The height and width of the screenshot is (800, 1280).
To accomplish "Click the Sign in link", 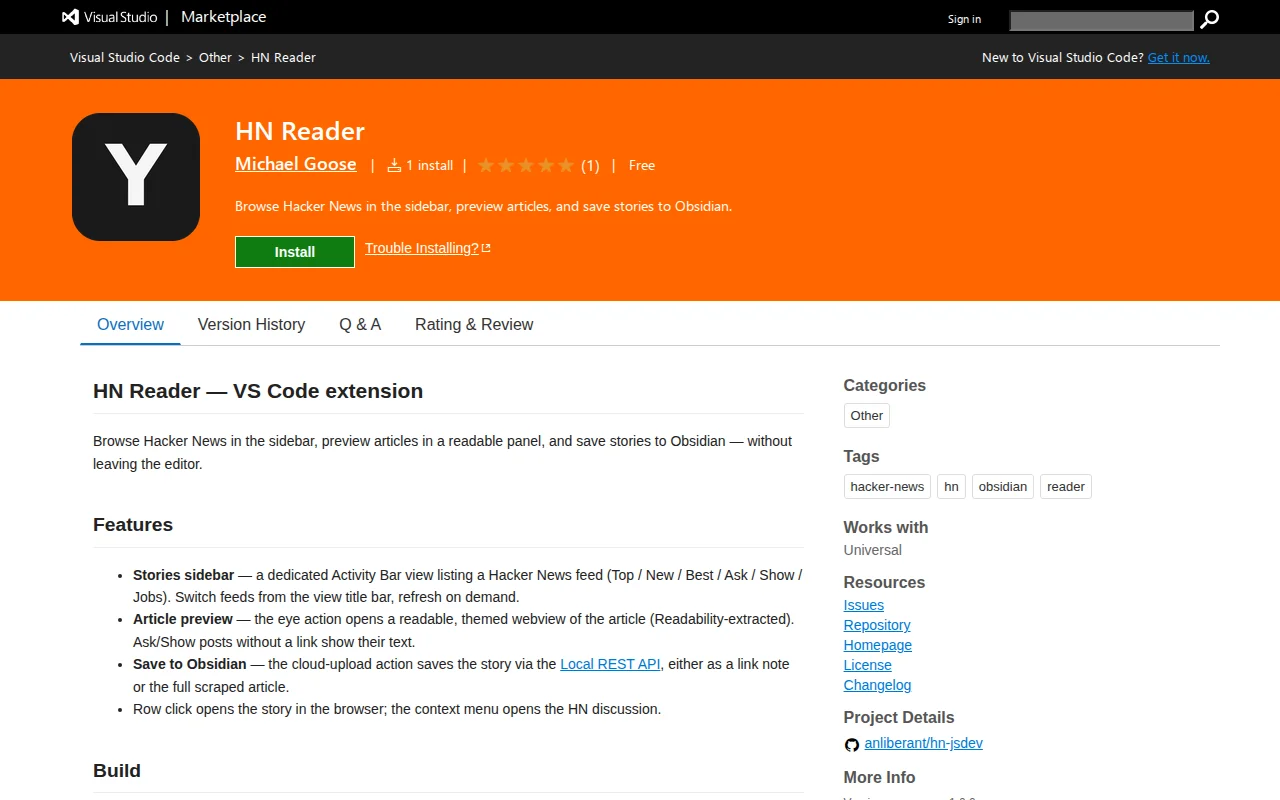I will coord(964,19).
